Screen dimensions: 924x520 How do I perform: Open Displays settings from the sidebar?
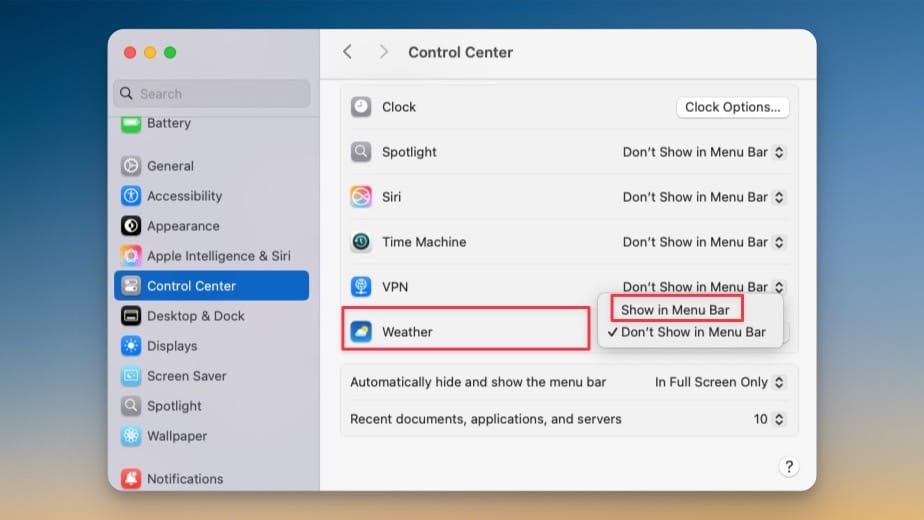tap(172, 346)
